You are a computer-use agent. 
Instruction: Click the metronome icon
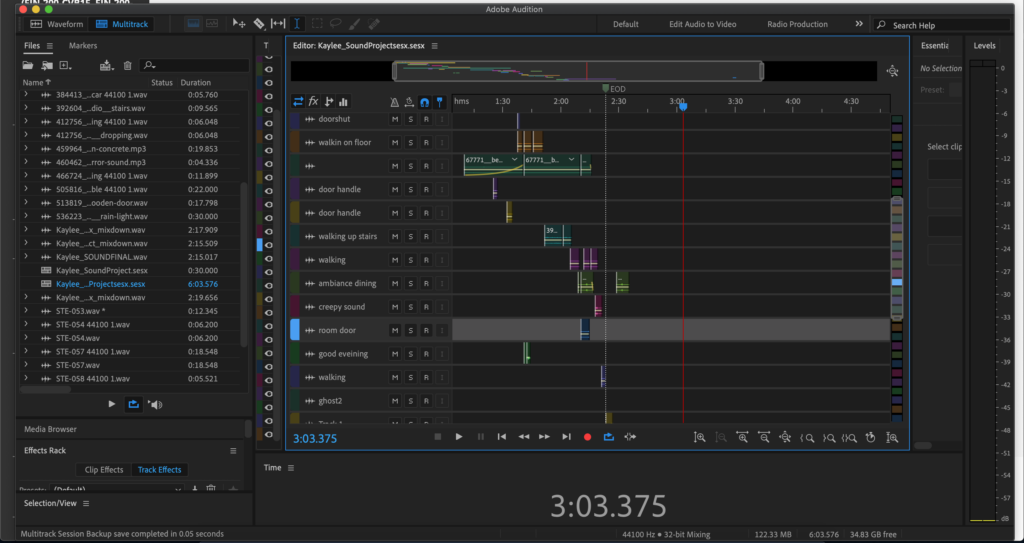(x=394, y=102)
